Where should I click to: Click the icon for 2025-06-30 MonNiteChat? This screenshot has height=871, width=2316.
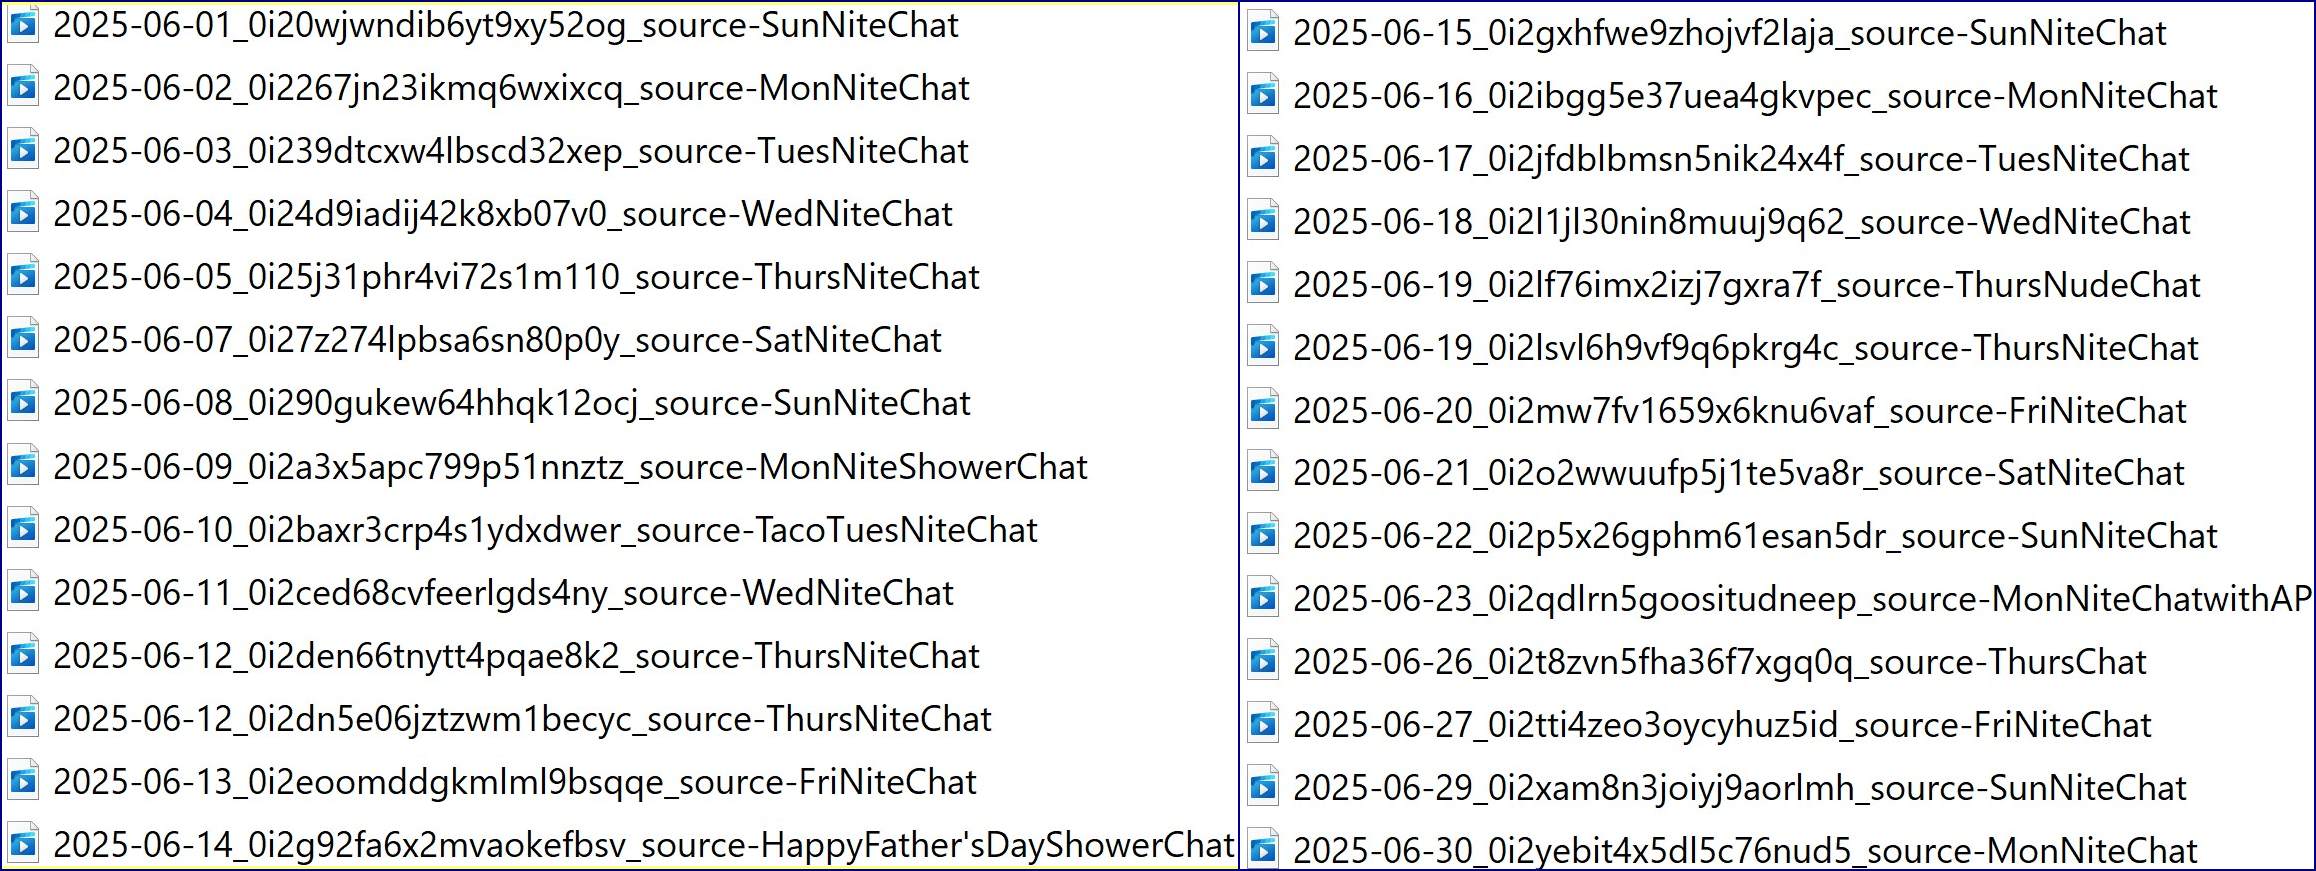[x=1263, y=849]
